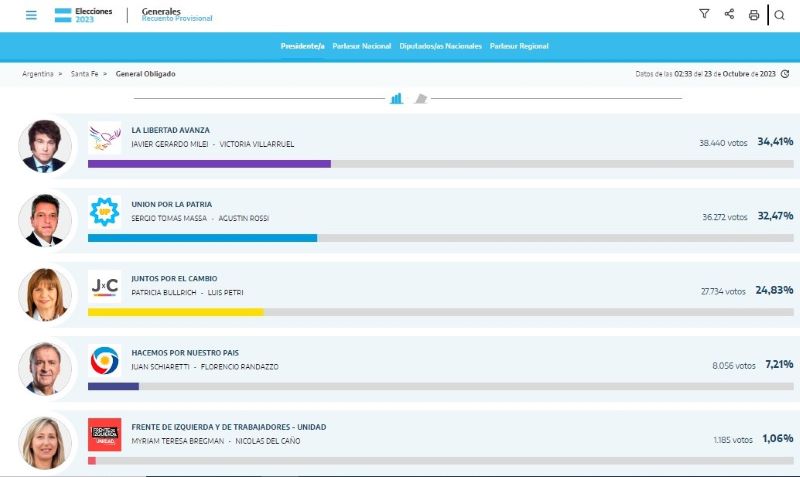Open search with the magnifier icon

pyautogui.click(x=780, y=15)
